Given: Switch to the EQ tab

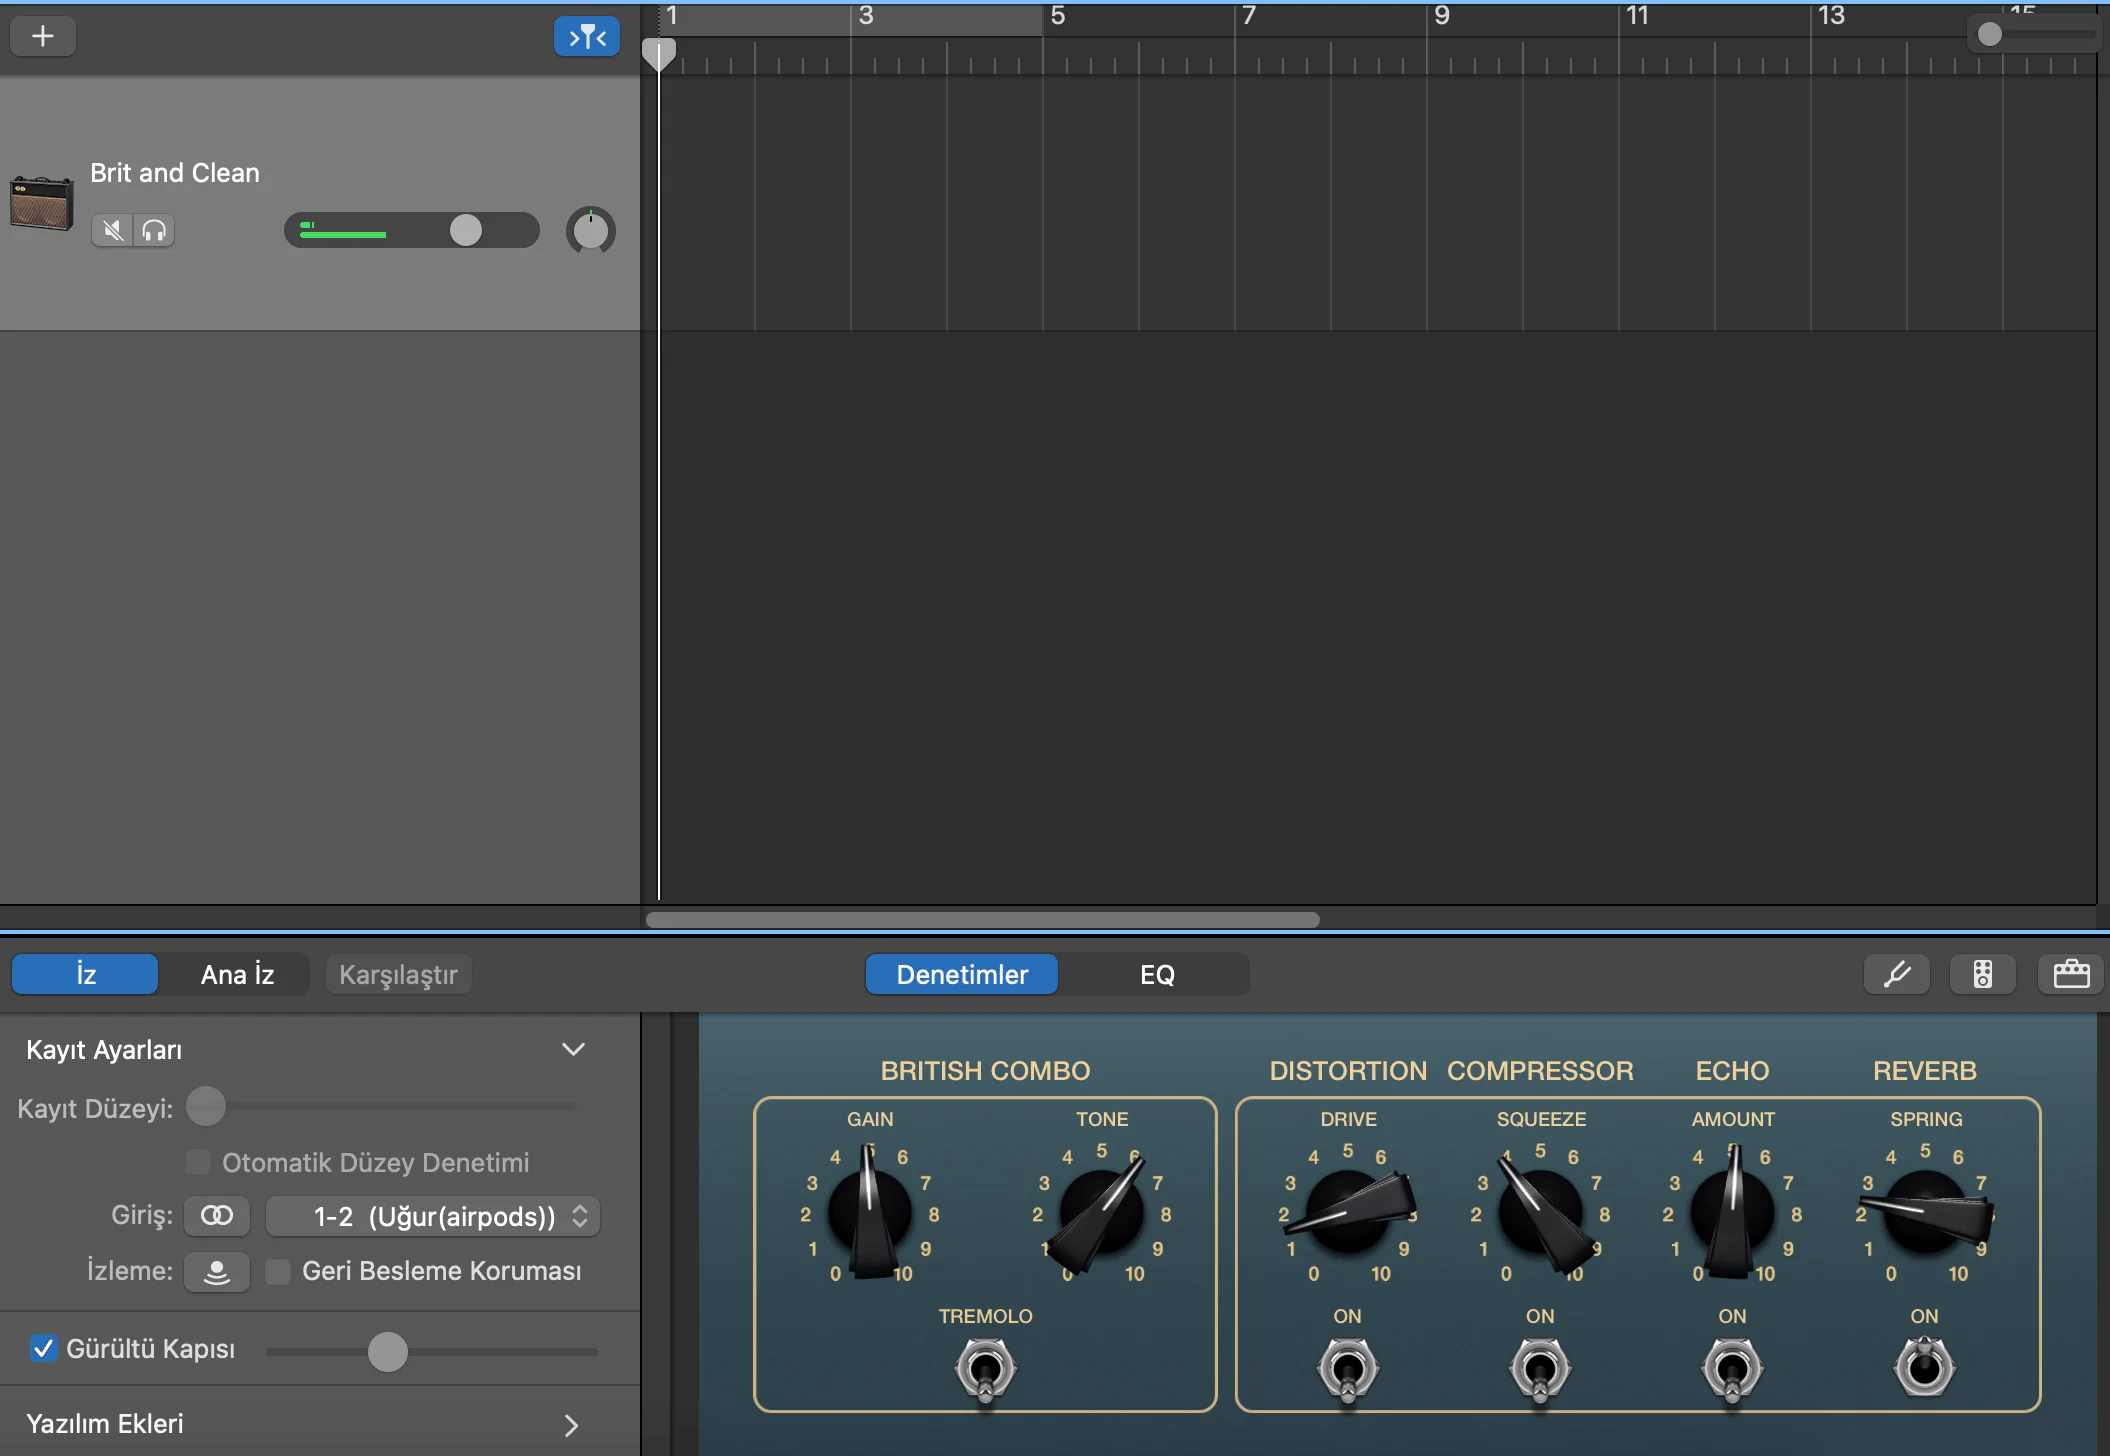Looking at the screenshot, I should pos(1156,974).
